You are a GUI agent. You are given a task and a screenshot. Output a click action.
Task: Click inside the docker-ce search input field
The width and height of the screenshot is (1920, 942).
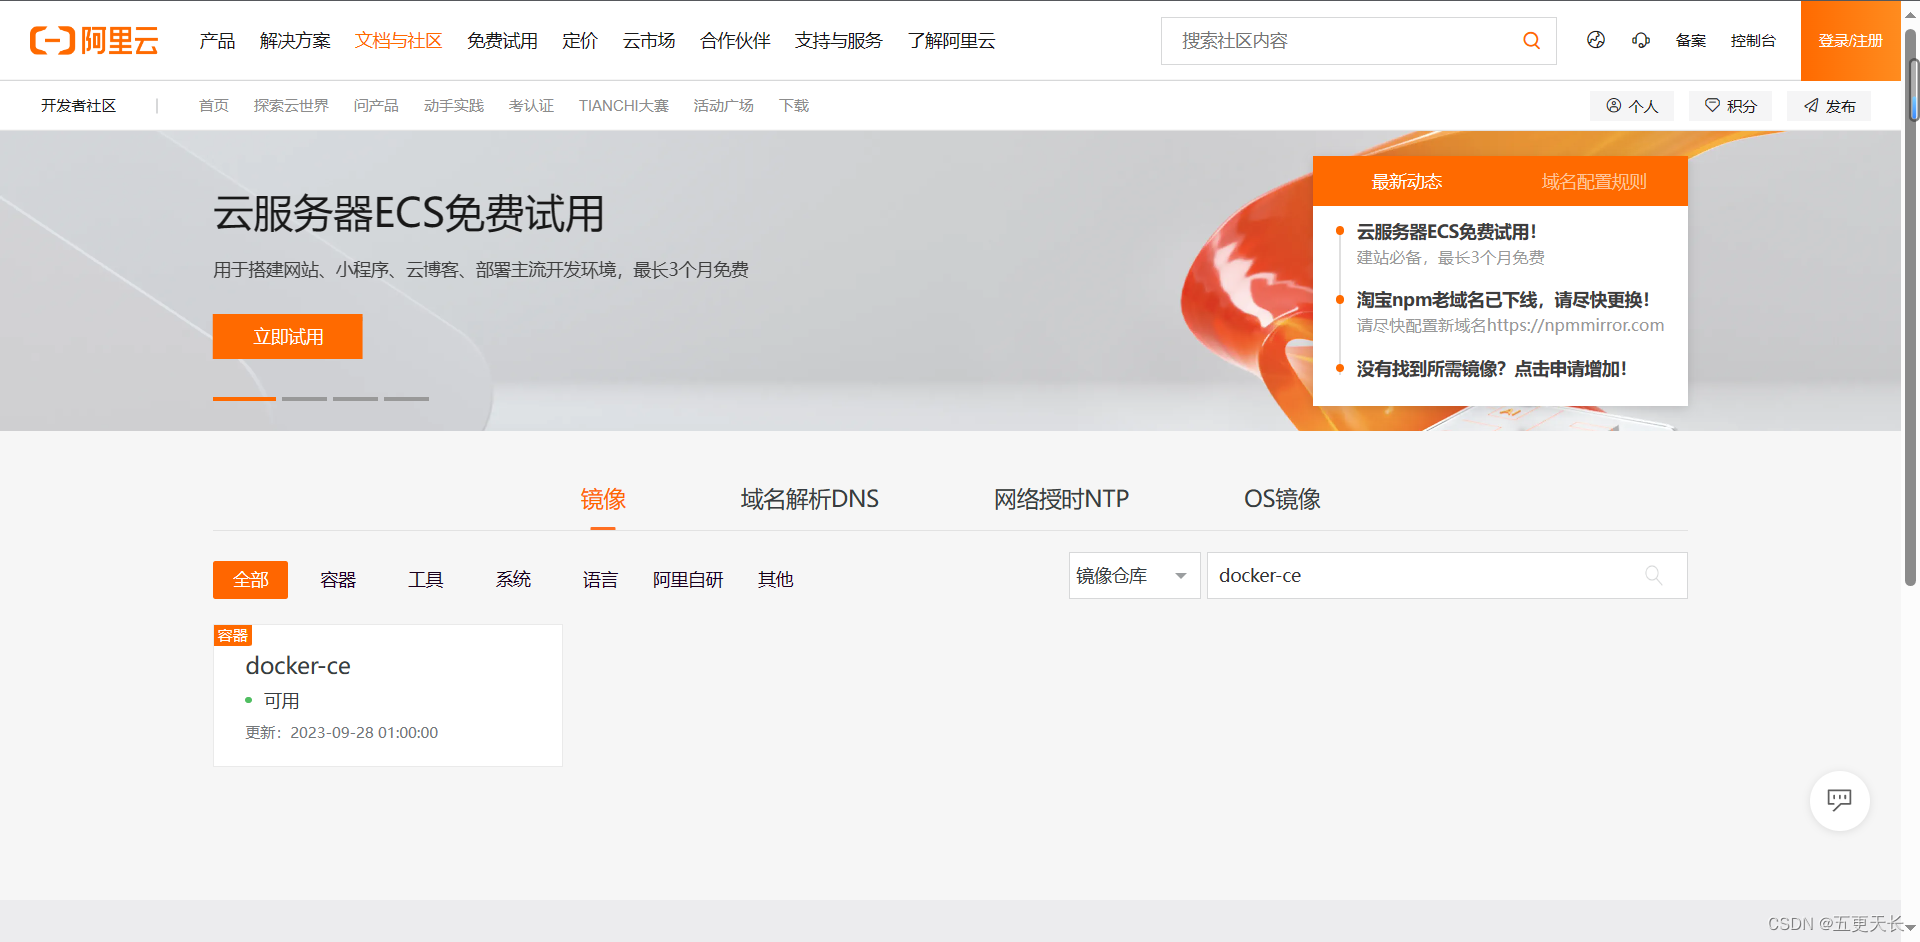tap(1400, 575)
